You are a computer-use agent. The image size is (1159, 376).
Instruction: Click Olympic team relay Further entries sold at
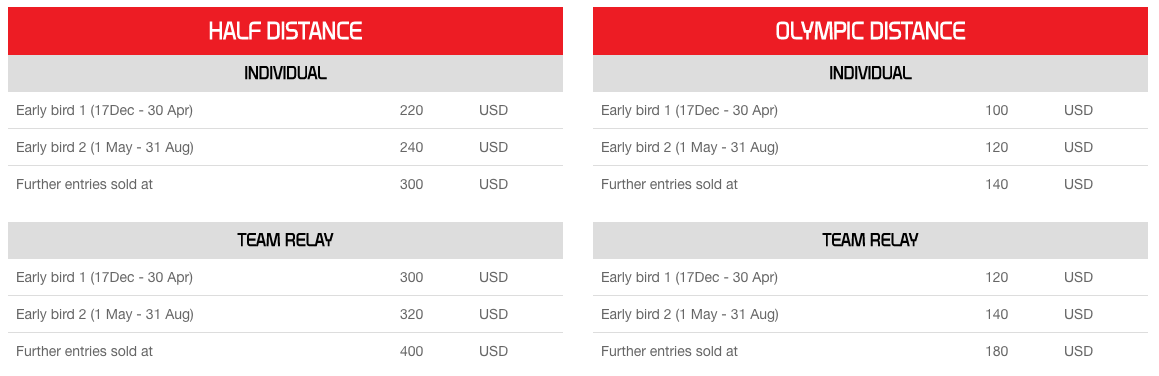[x=670, y=352]
